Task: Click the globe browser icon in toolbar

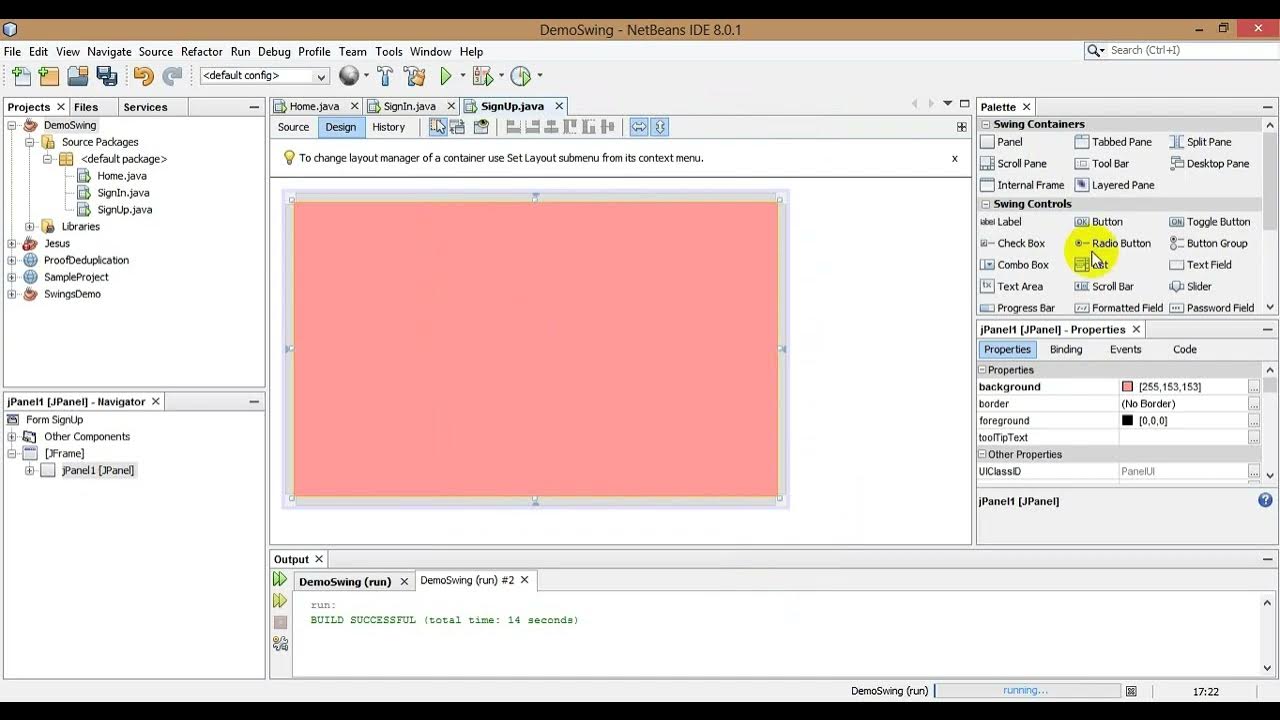Action: coord(349,76)
